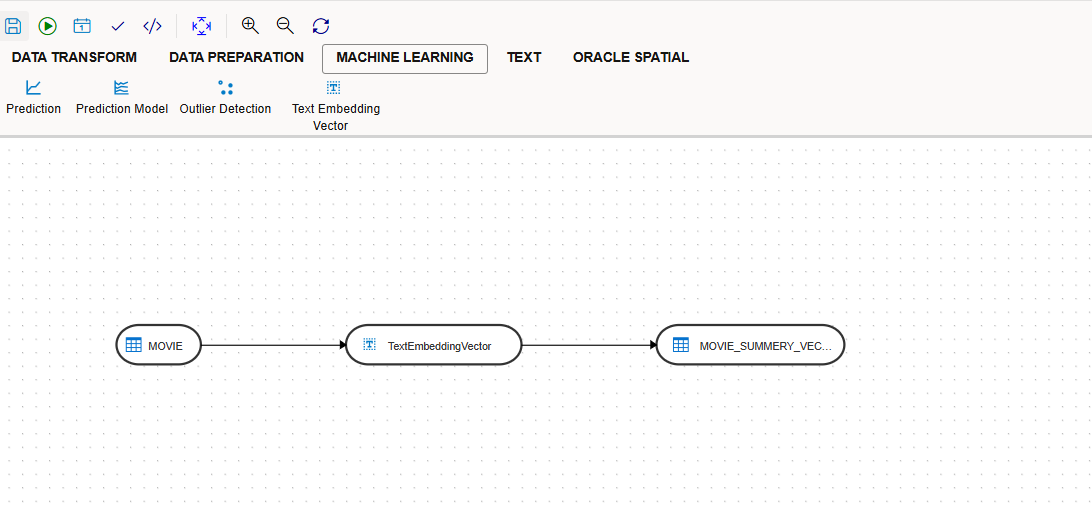Open the schedule calendar icon
The height and width of the screenshot is (507, 1092).
point(82,26)
